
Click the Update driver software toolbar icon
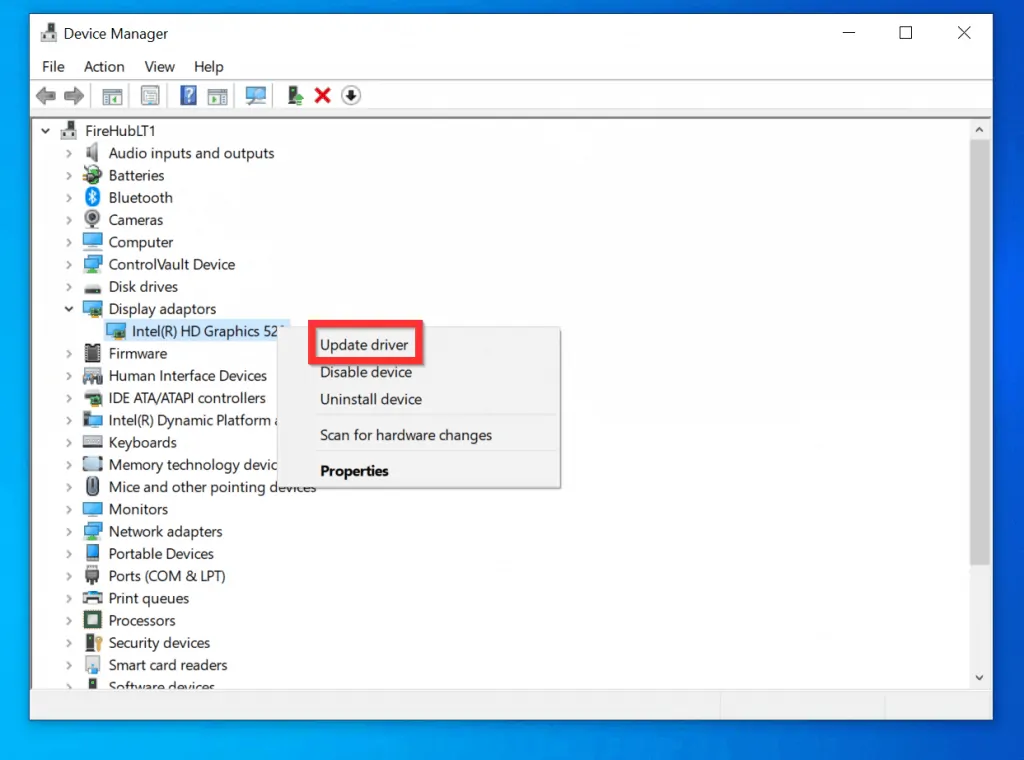click(294, 95)
